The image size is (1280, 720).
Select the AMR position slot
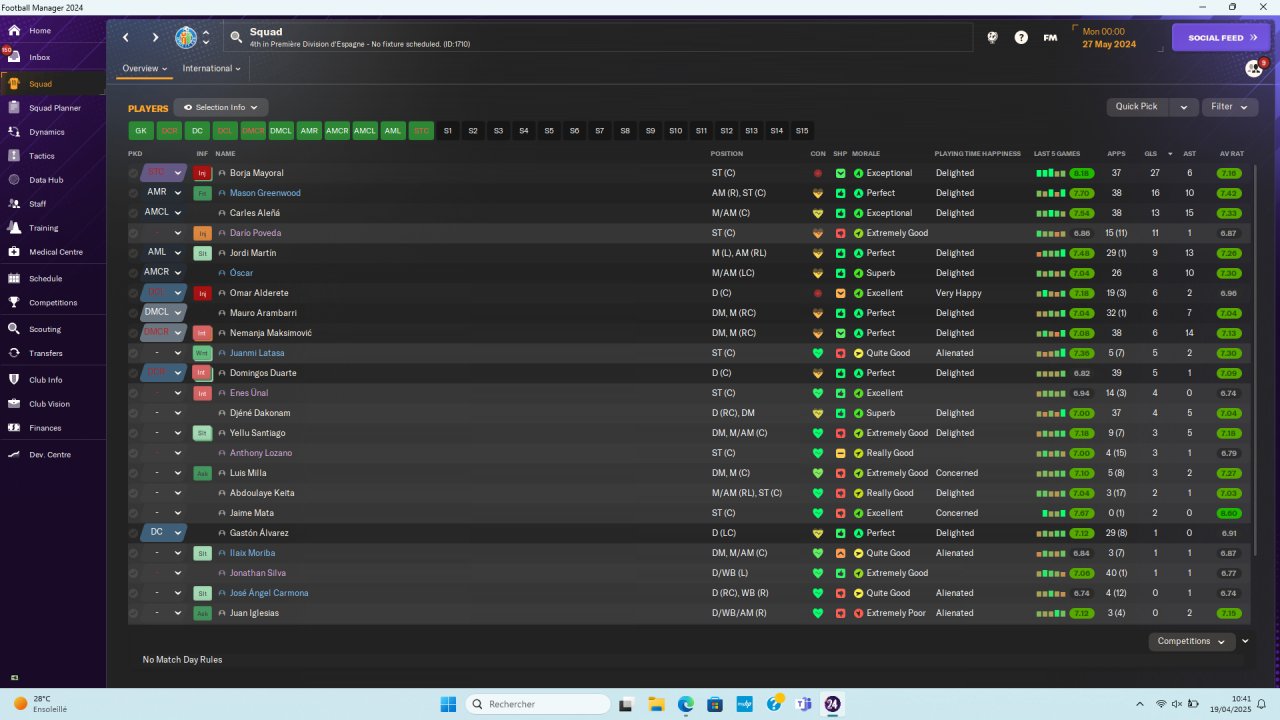tap(309, 131)
